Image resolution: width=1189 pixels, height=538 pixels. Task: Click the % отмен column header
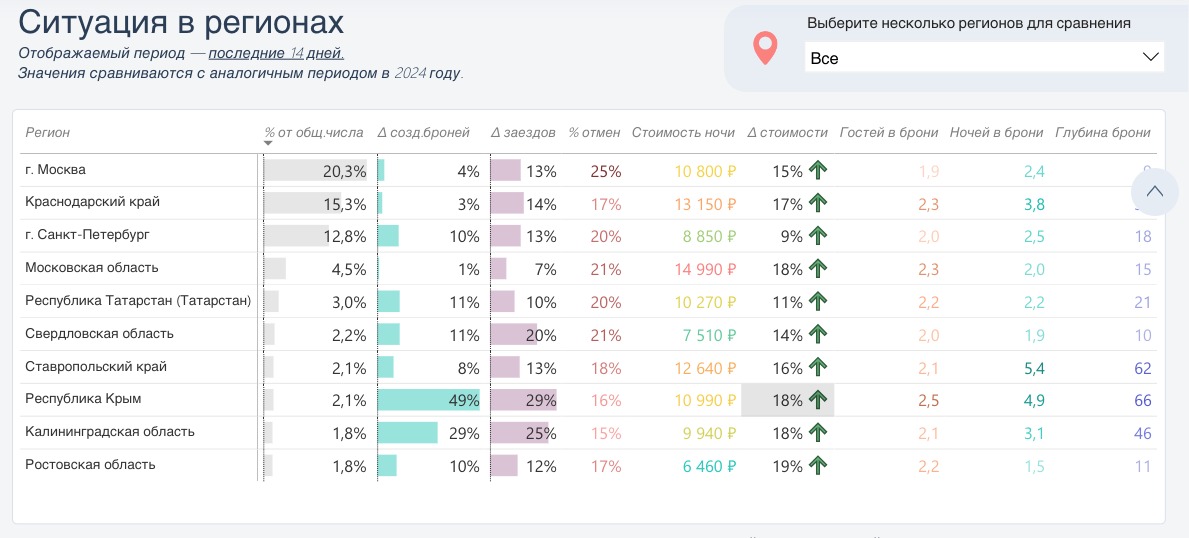tap(594, 132)
